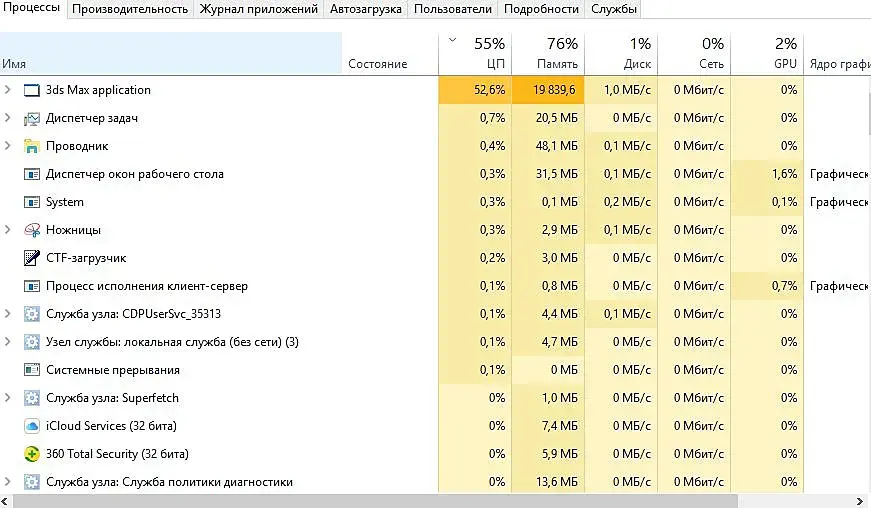
Task: Click the Ядро графического процессора column header
Action: (838, 53)
